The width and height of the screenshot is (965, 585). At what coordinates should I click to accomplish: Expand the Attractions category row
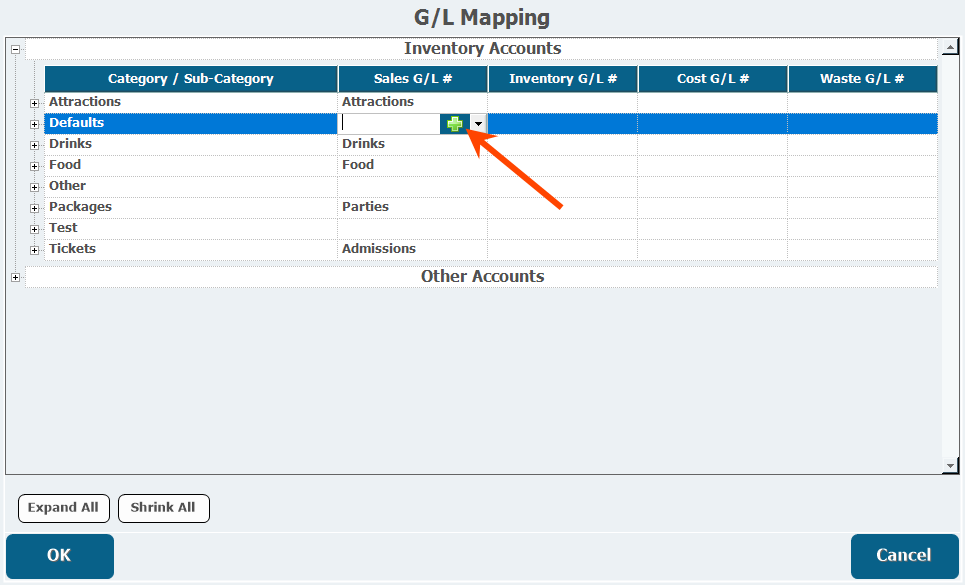(34, 103)
